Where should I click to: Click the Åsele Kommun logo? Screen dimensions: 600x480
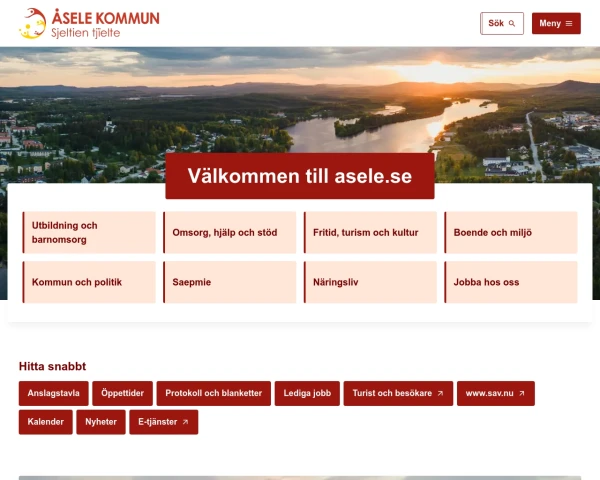89,23
